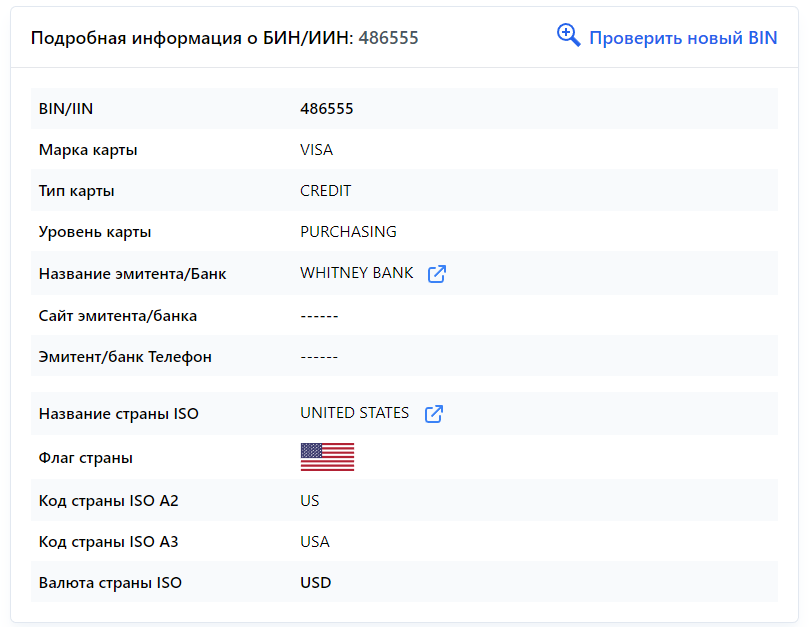809x627 pixels.
Task: Click heading 'Подробная информация о БИН/ИИН'
Action: click(192, 38)
